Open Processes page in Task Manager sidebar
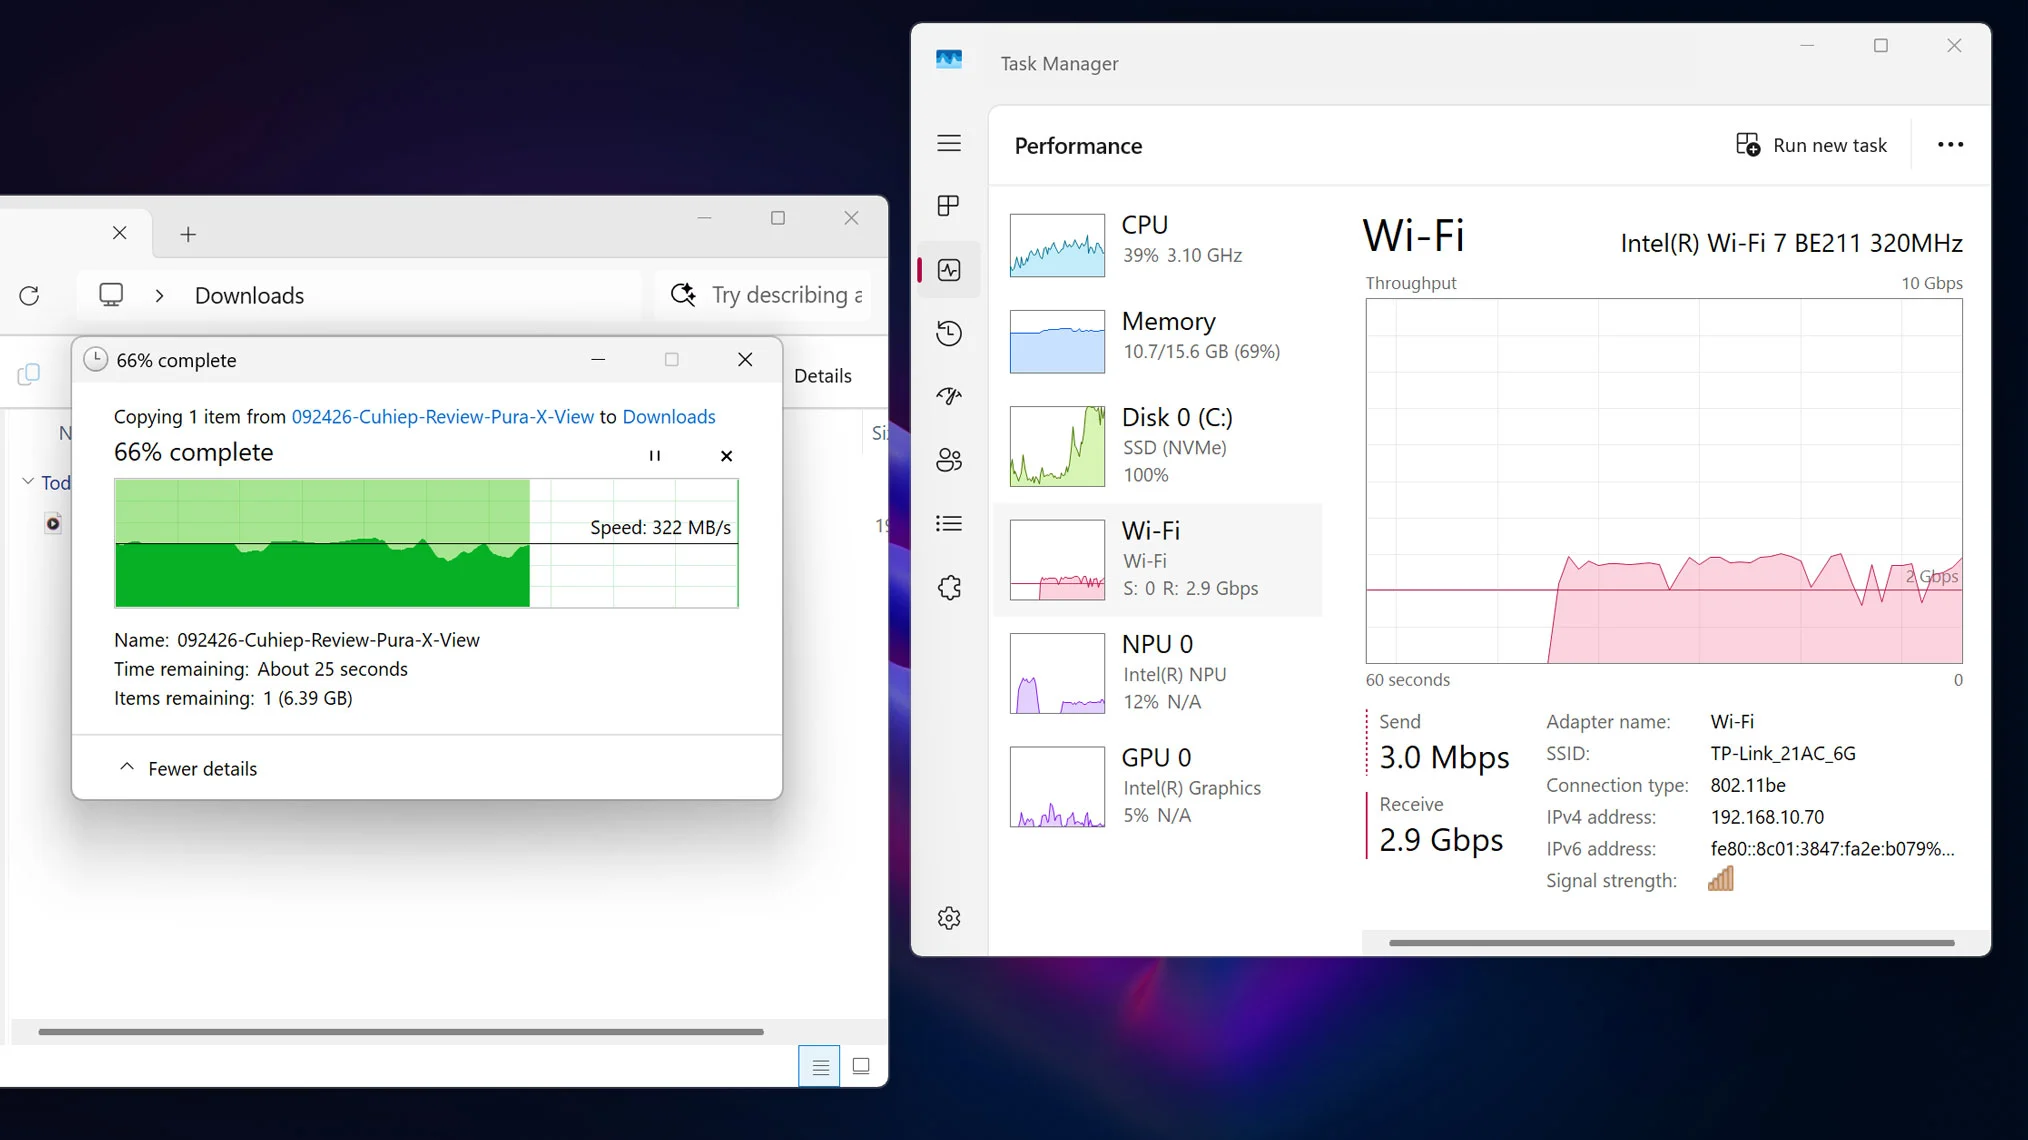Viewport: 2028px width, 1140px height. point(949,206)
